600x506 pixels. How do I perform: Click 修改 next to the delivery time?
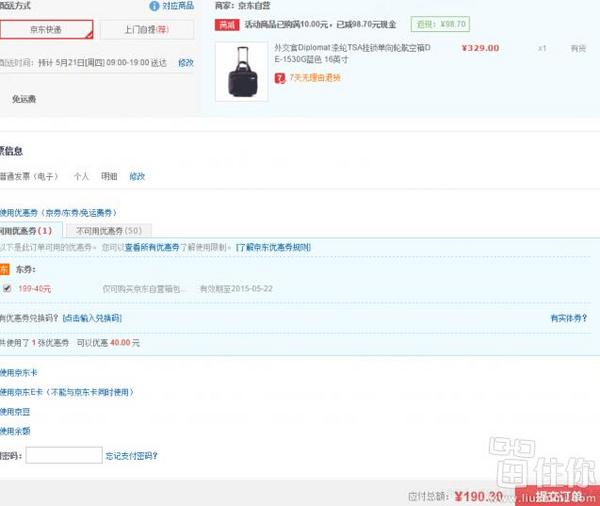[x=185, y=62]
